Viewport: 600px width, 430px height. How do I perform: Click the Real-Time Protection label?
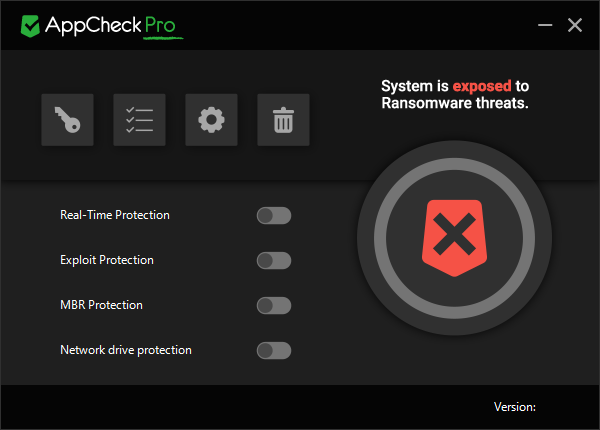[115, 215]
